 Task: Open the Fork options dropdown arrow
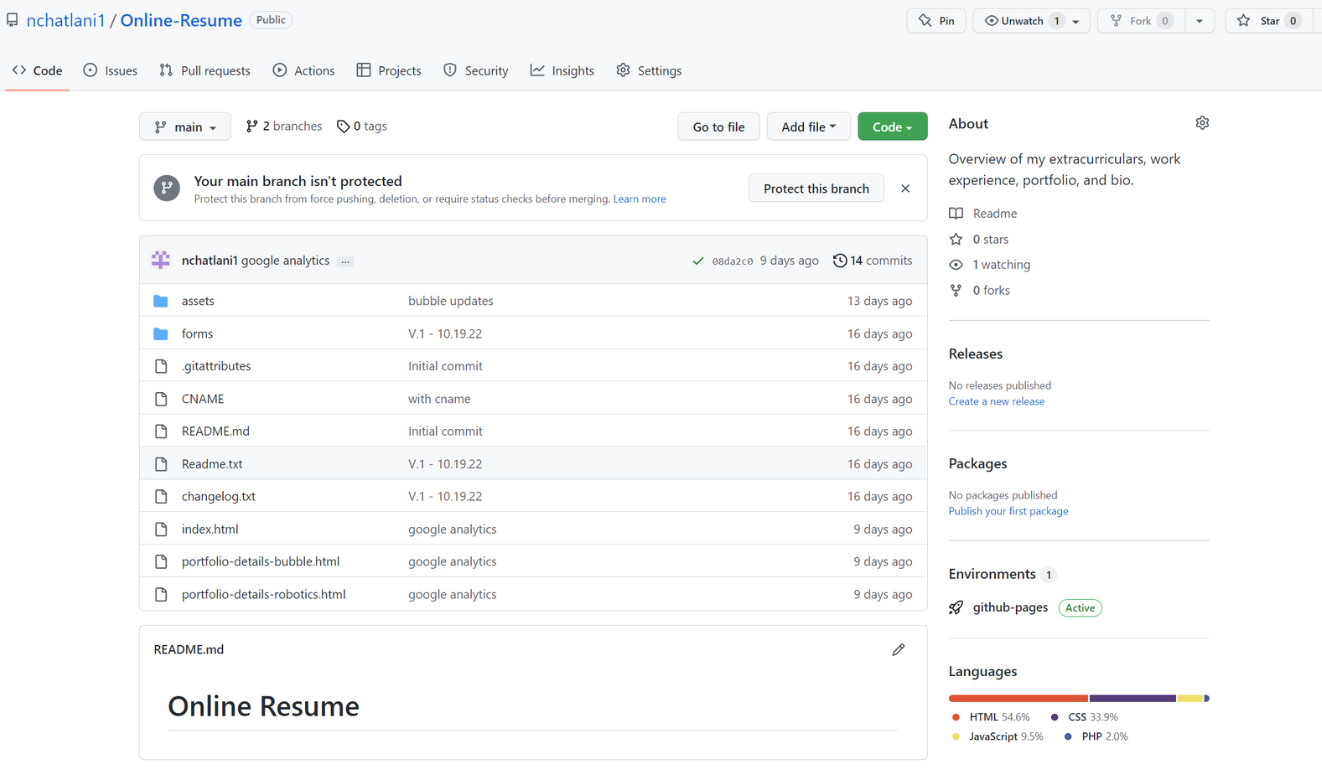click(x=1199, y=21)
